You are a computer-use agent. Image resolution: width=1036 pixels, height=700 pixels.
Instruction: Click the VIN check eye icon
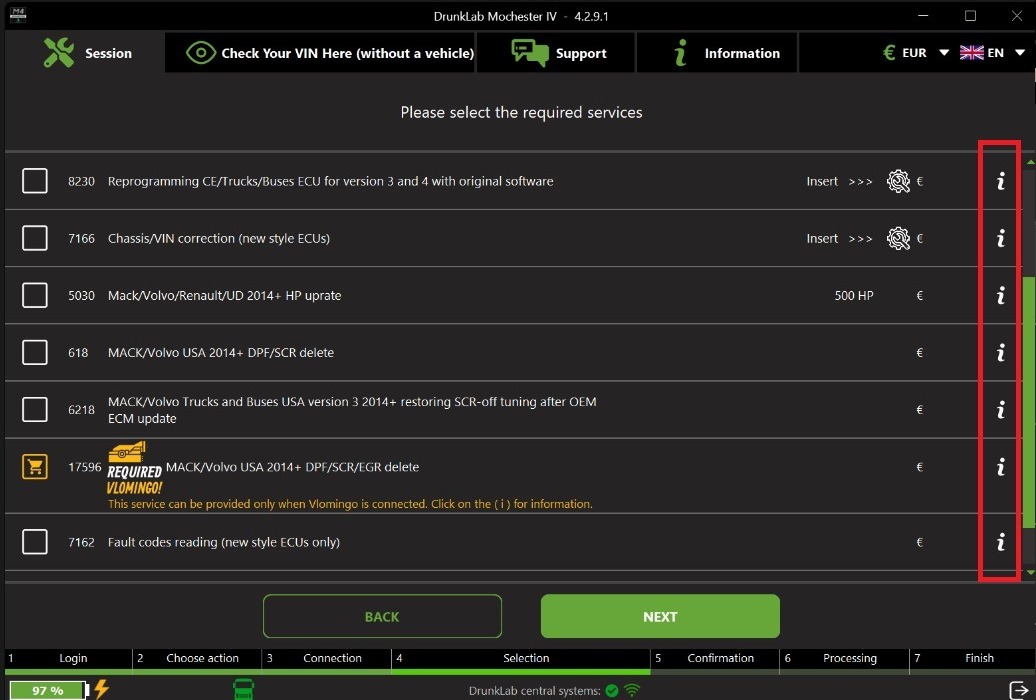[x=200, y=52]
